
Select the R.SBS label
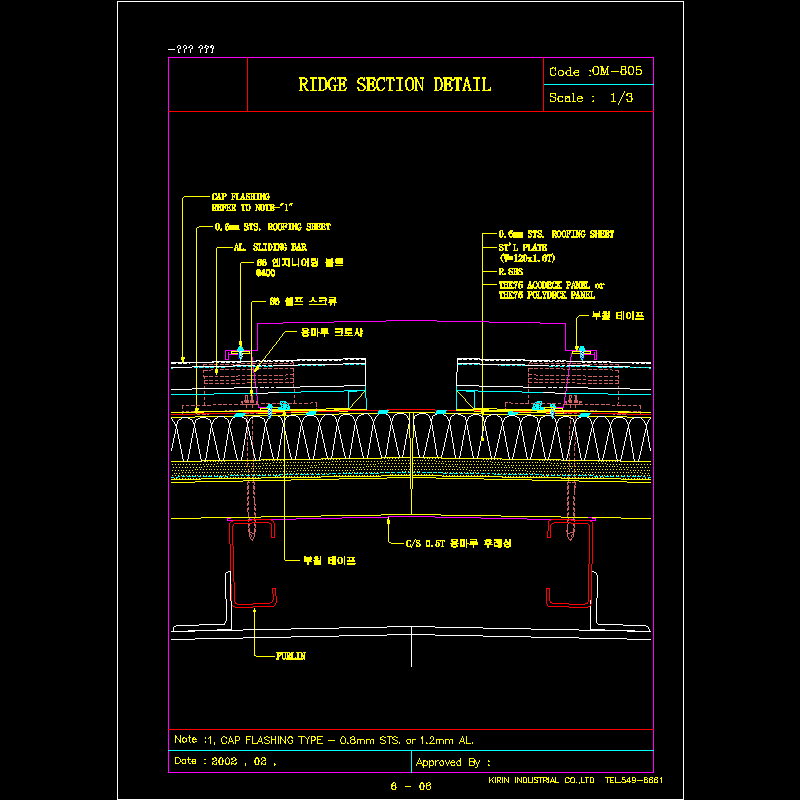511,271
